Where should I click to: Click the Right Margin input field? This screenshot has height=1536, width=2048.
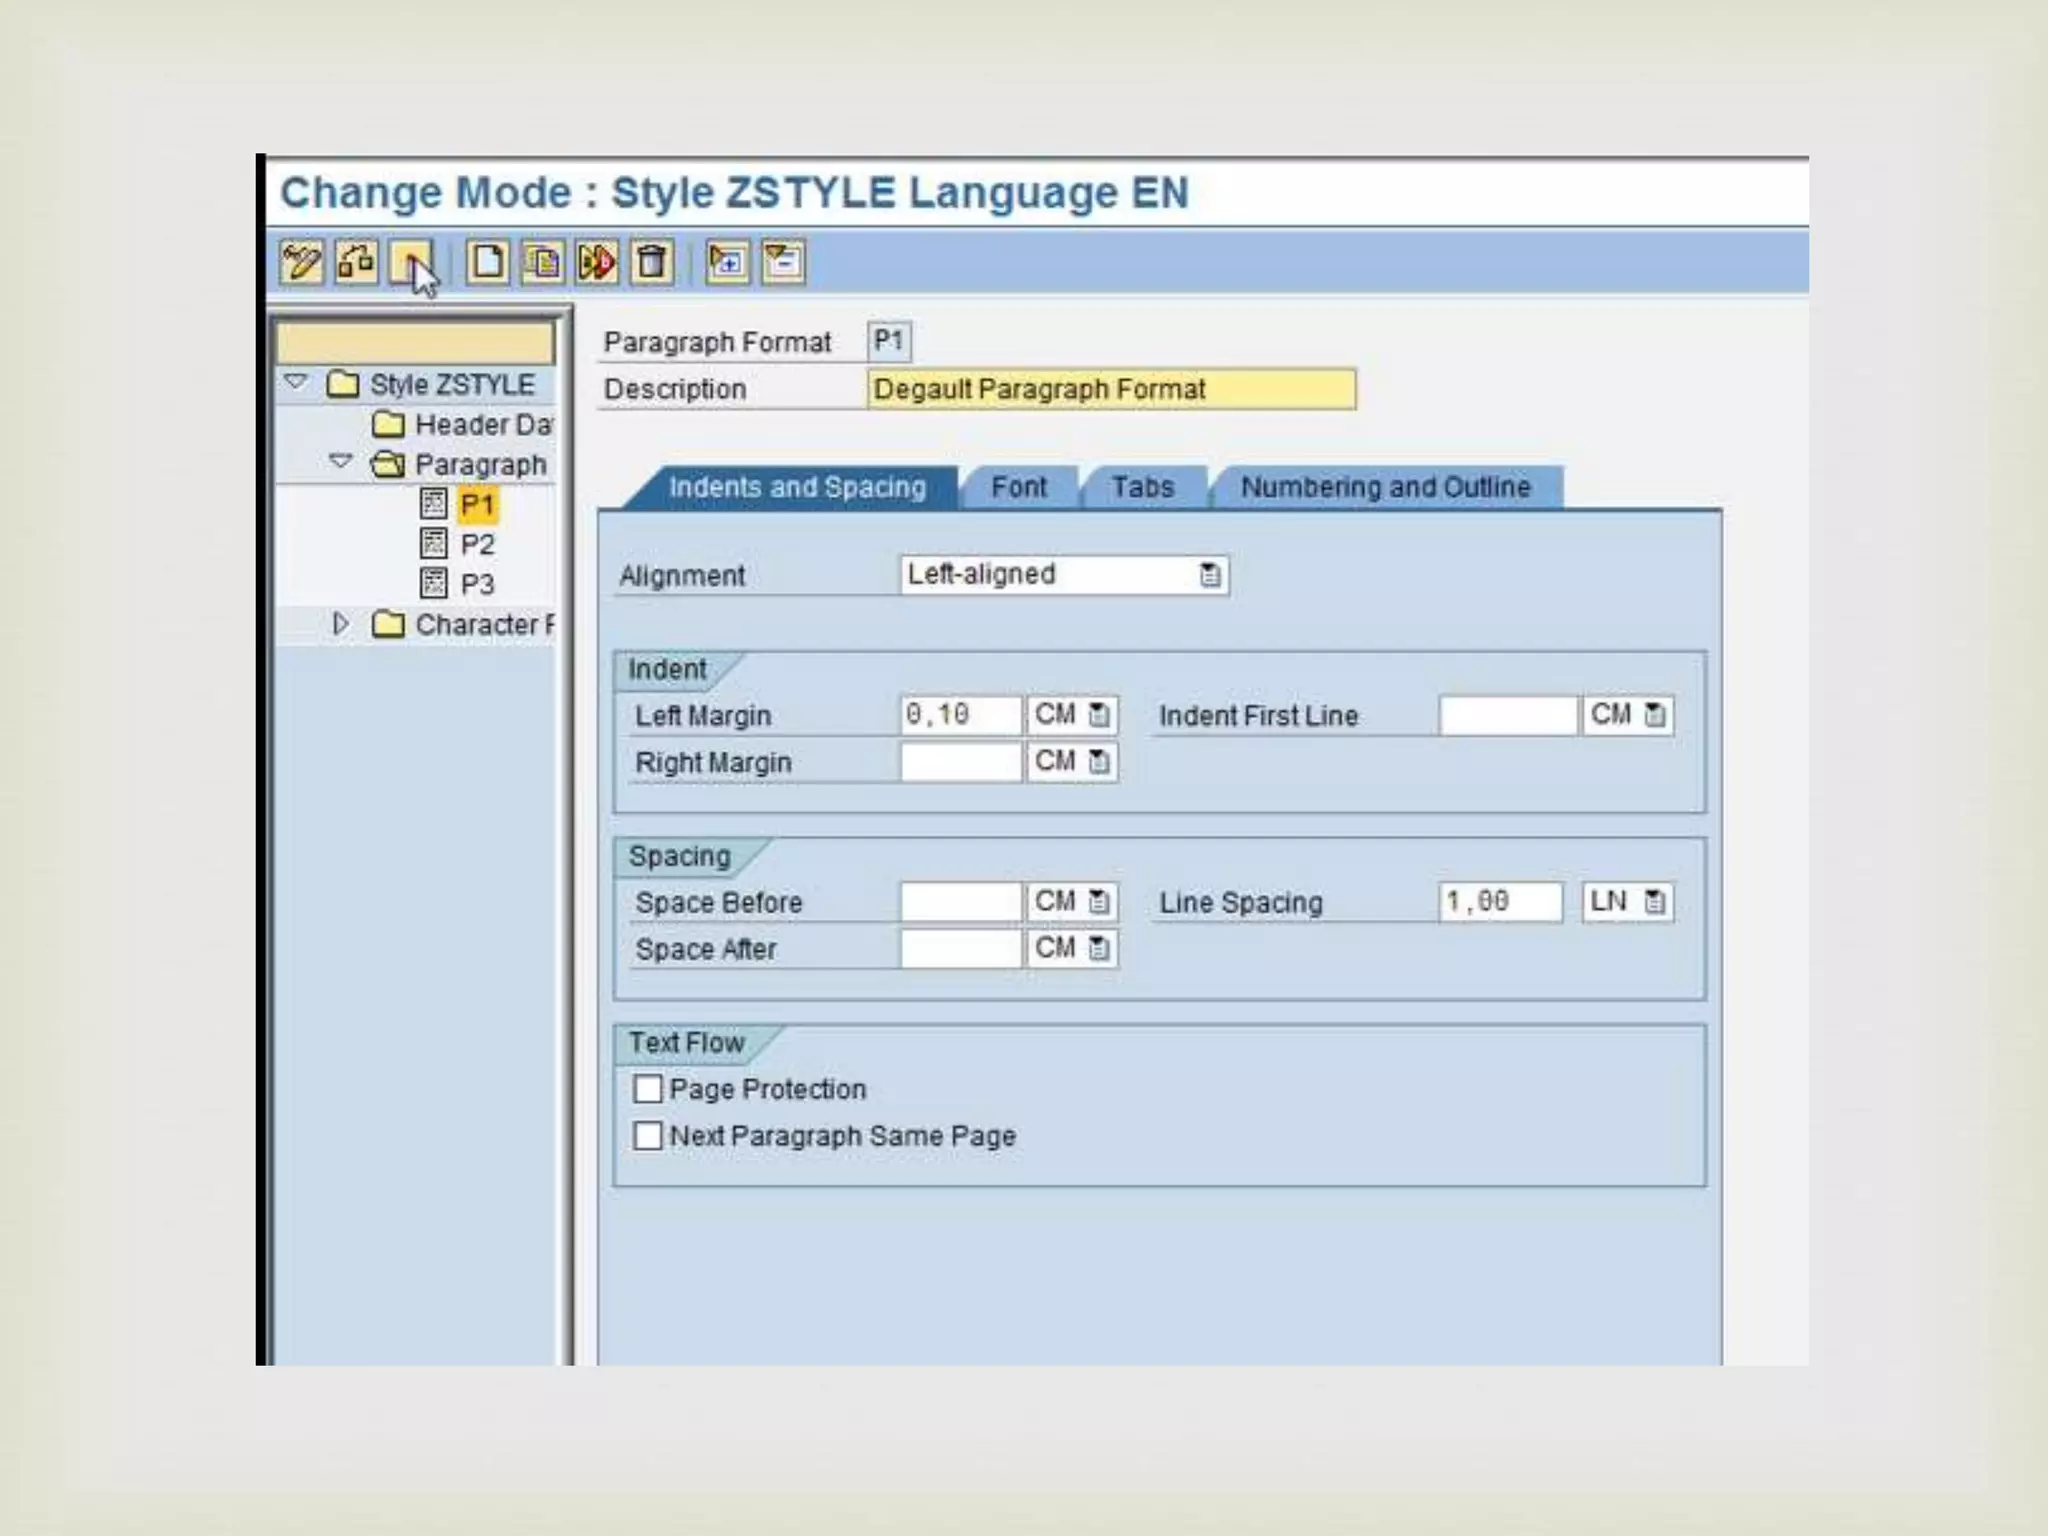(x=960, y=762)
